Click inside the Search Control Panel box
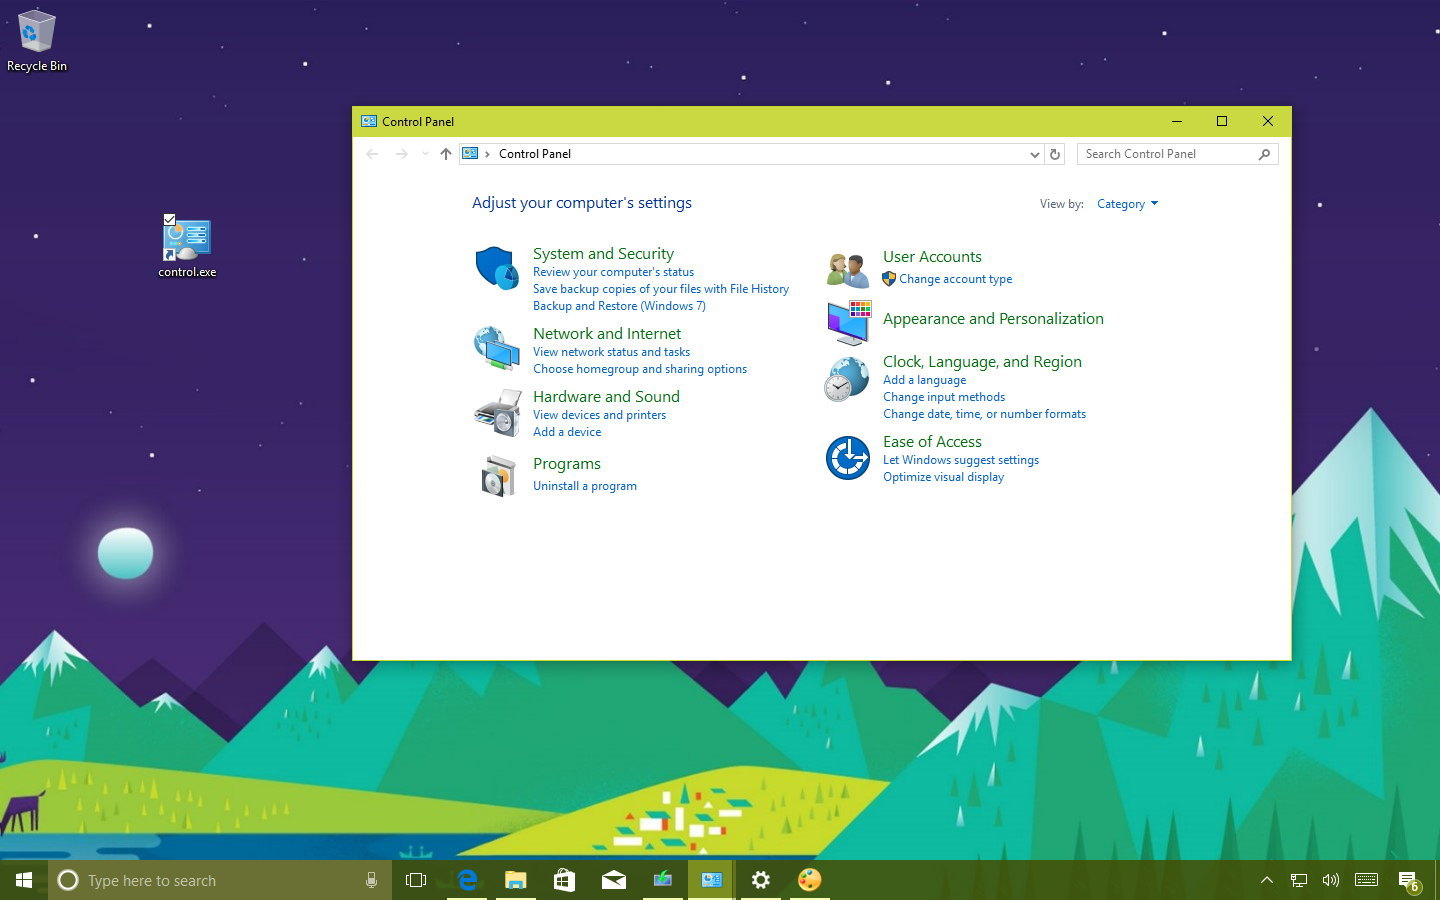The height and width of the screenshot is (900, 1440). [x=1170, y=153]
